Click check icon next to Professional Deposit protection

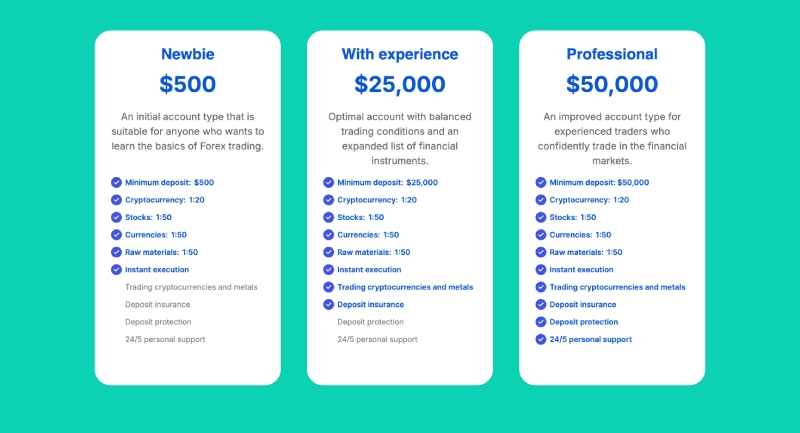540,322
